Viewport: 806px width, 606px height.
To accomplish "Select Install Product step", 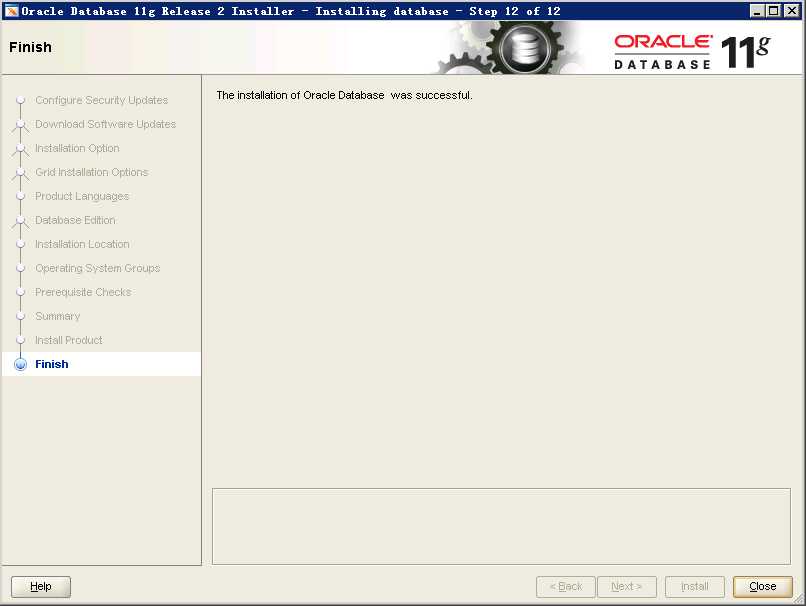I will click(x=68, y=340).
